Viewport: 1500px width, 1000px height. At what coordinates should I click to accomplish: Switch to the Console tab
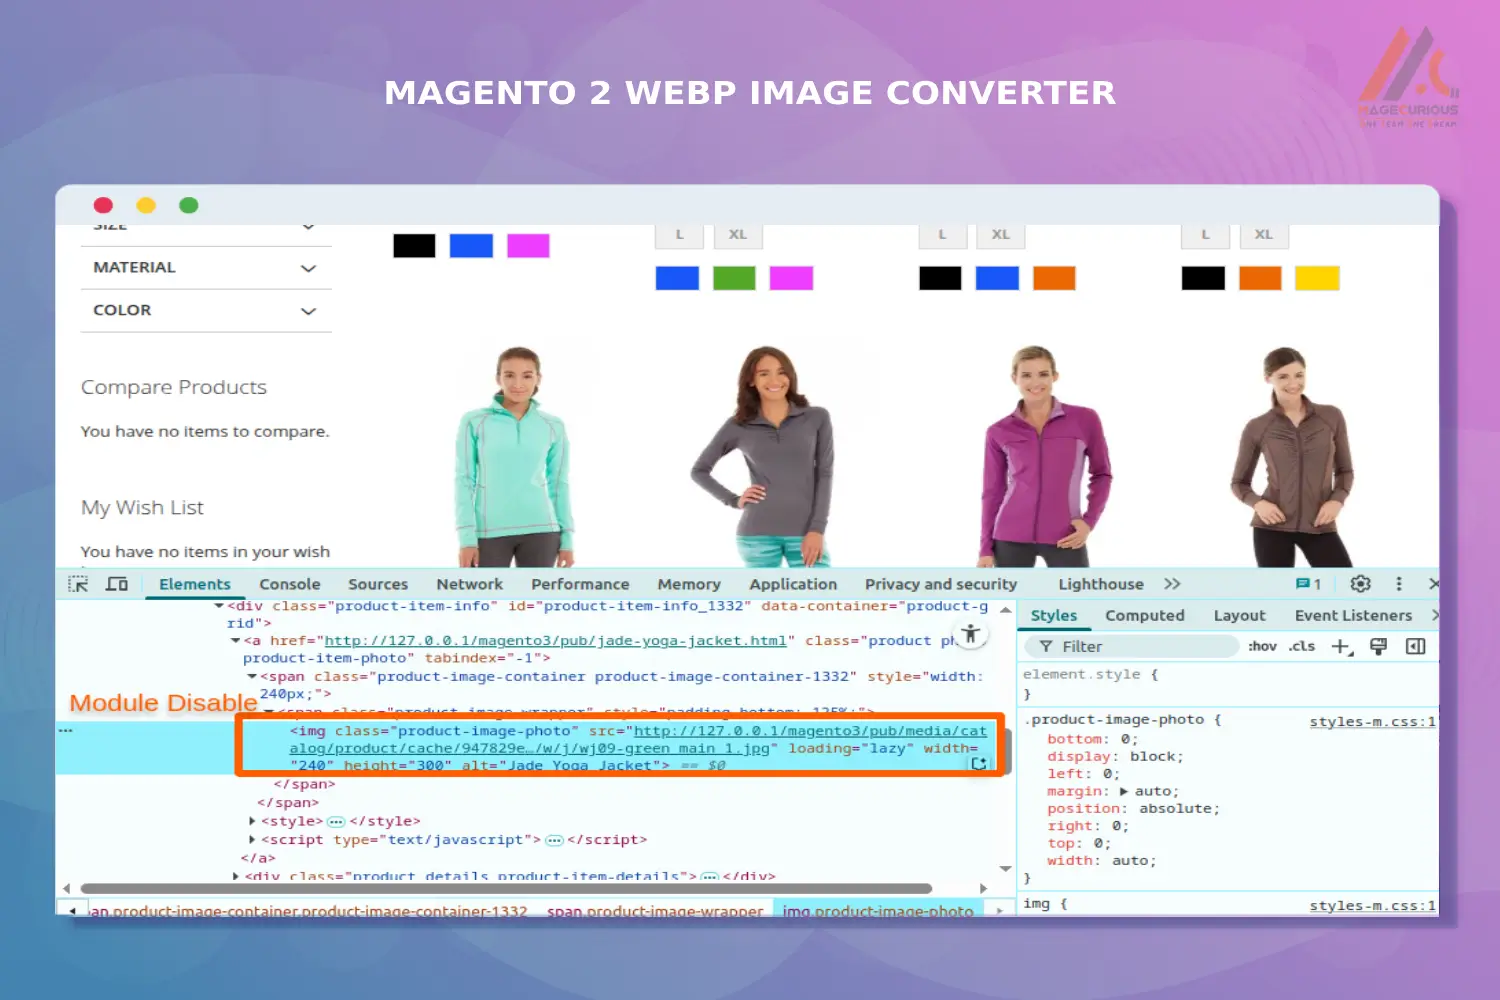[289, 583]
